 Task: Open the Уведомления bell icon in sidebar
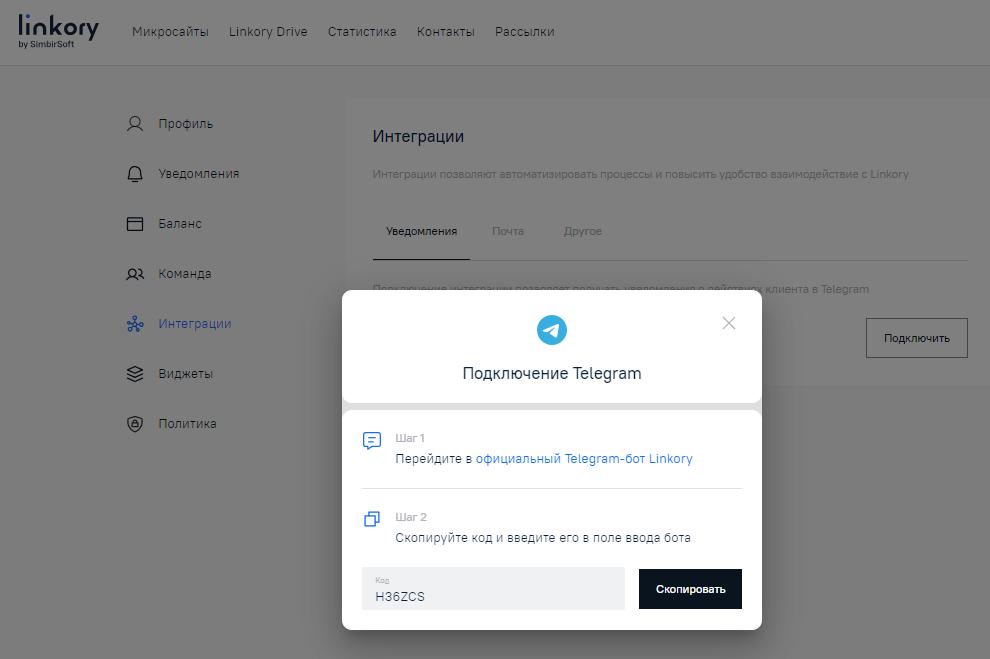click(x=133, y=173)
